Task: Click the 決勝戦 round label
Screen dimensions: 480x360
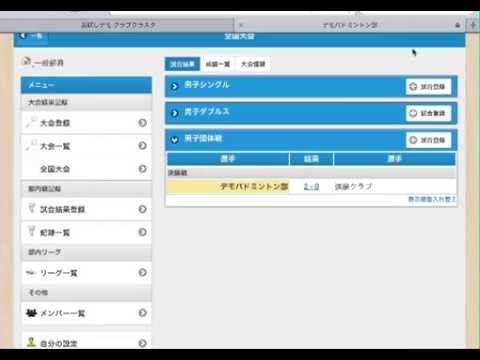Action: pyautogui.click(x=177, y=173)
